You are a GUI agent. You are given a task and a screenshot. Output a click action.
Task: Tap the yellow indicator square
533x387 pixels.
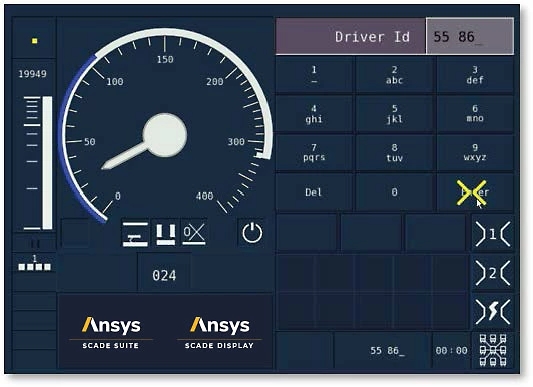point(34,41)
